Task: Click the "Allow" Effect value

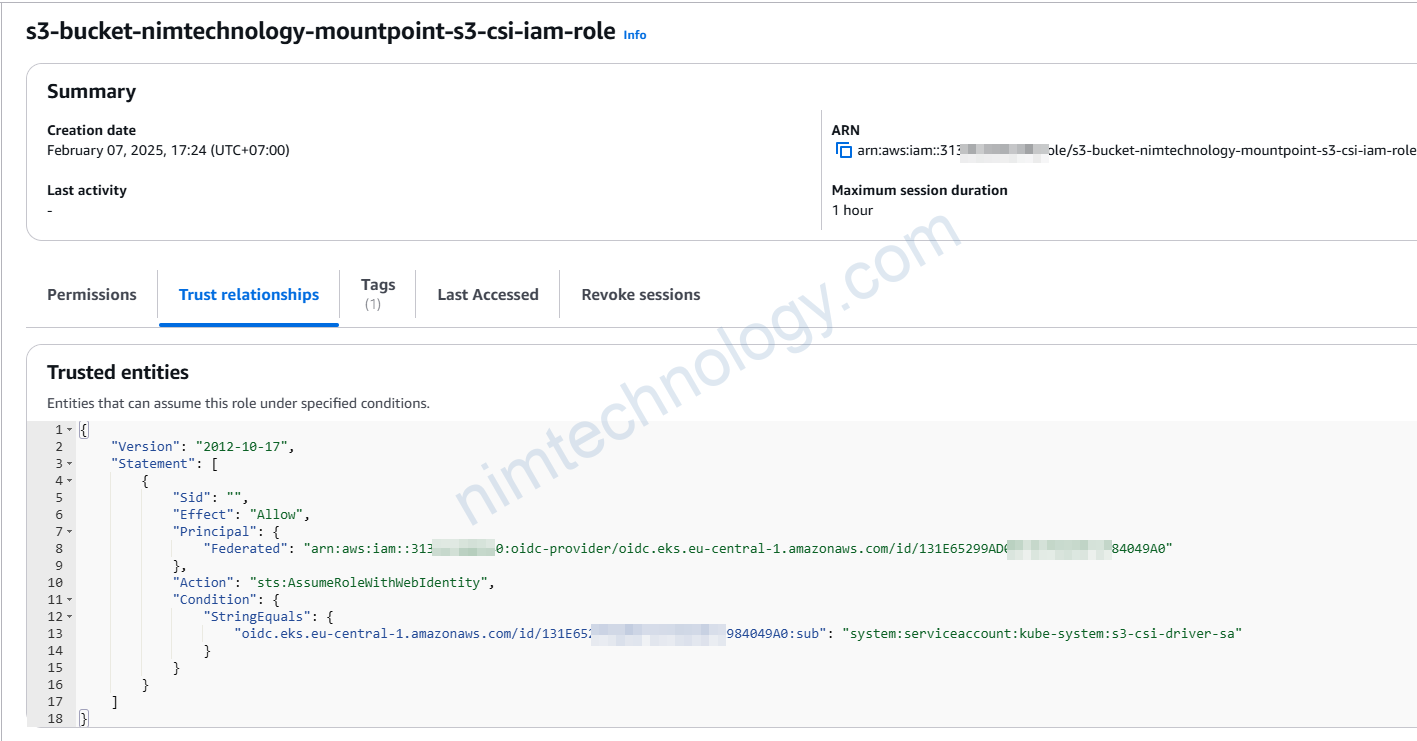Action: tap(279, 515)
